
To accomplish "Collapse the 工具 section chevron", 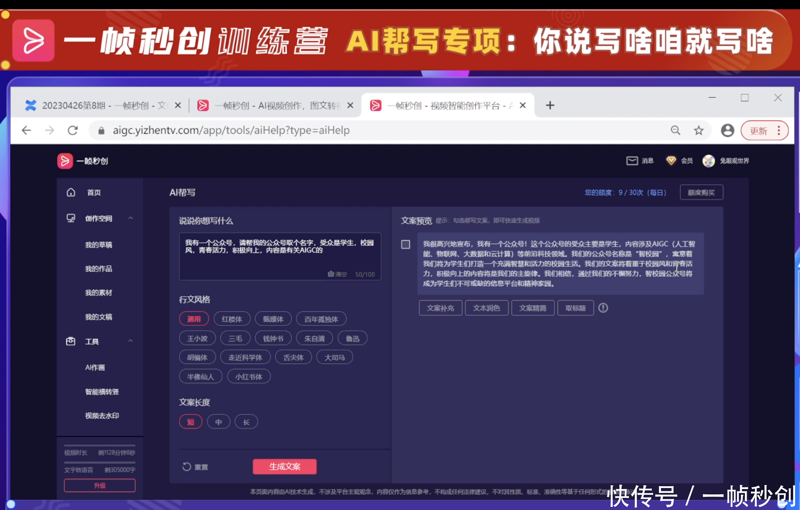I will (131, 341).
